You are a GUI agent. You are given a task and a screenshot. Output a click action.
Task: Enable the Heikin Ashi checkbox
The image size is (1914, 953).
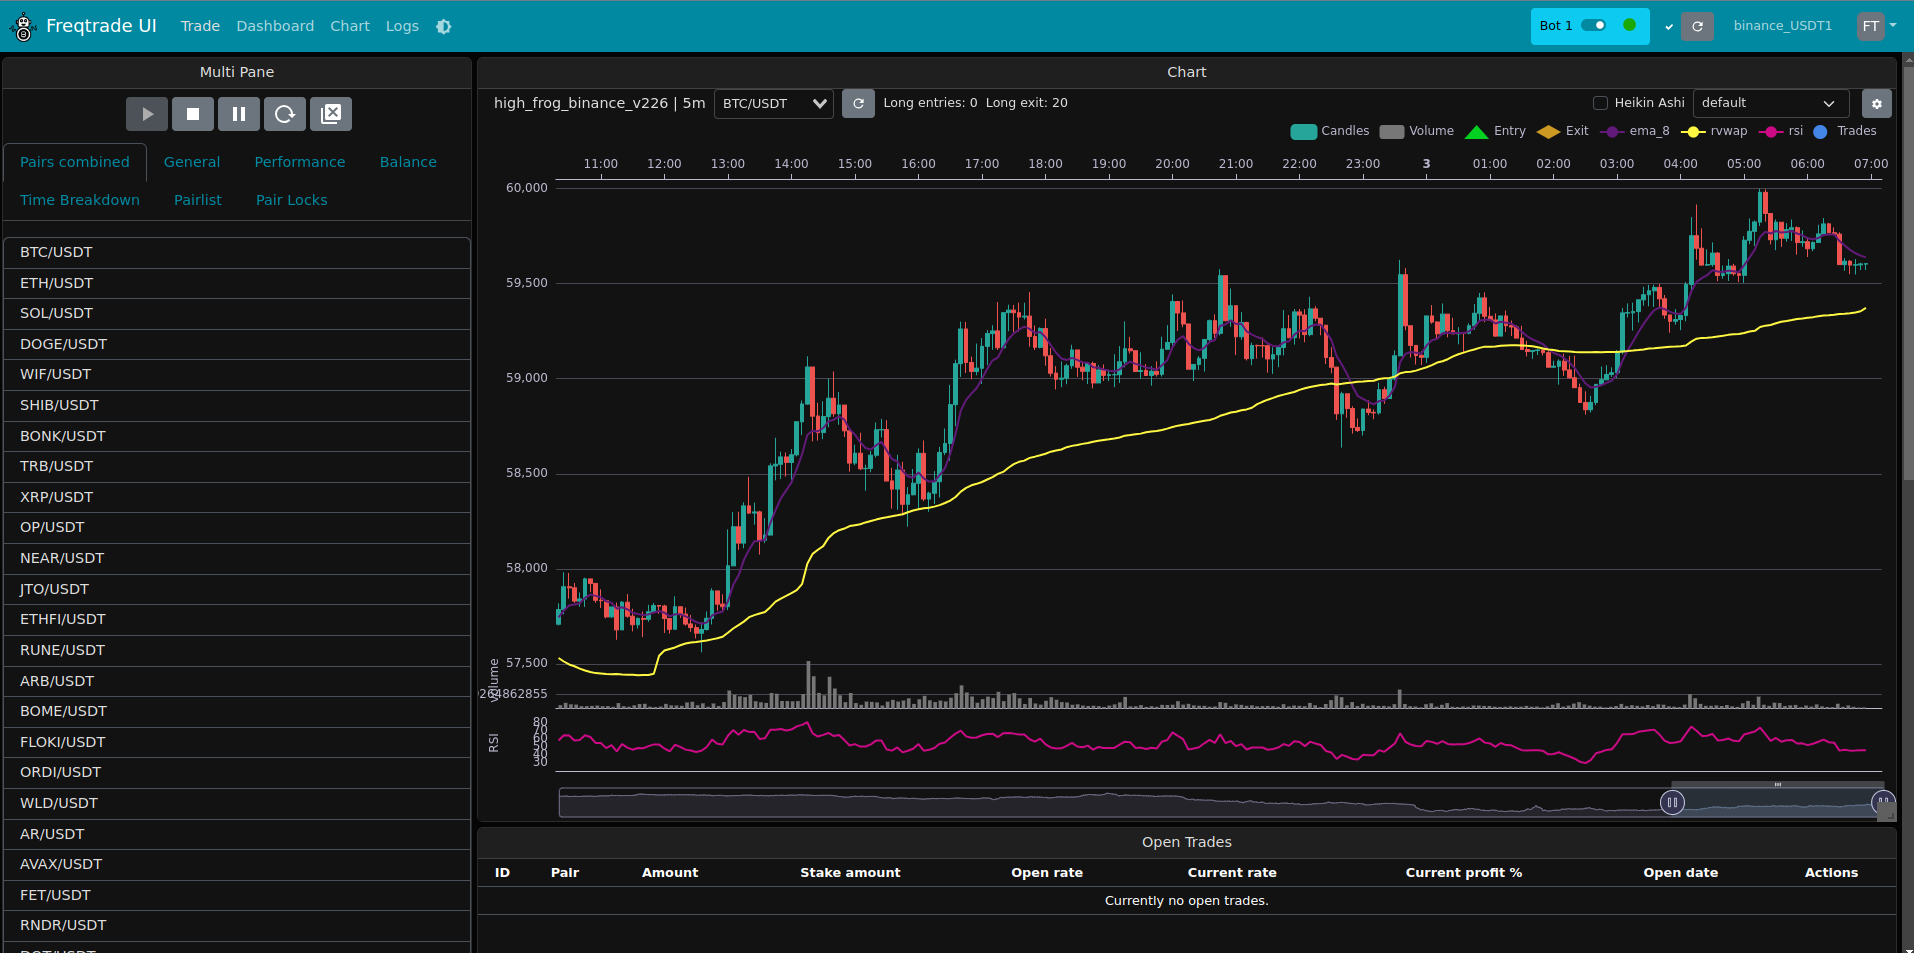pyautogui.click(x=1600, y=103)
